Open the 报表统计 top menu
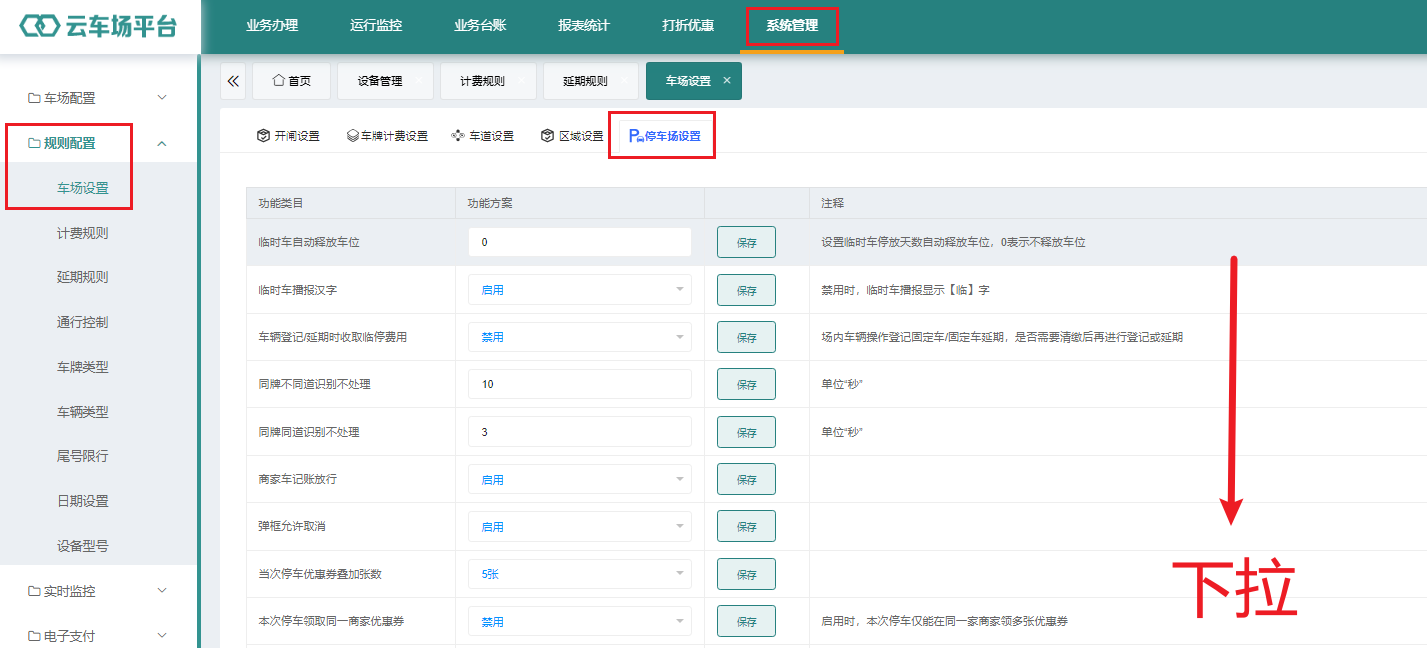The height and width of the screenshot is (648, 1427). [584, 26]
